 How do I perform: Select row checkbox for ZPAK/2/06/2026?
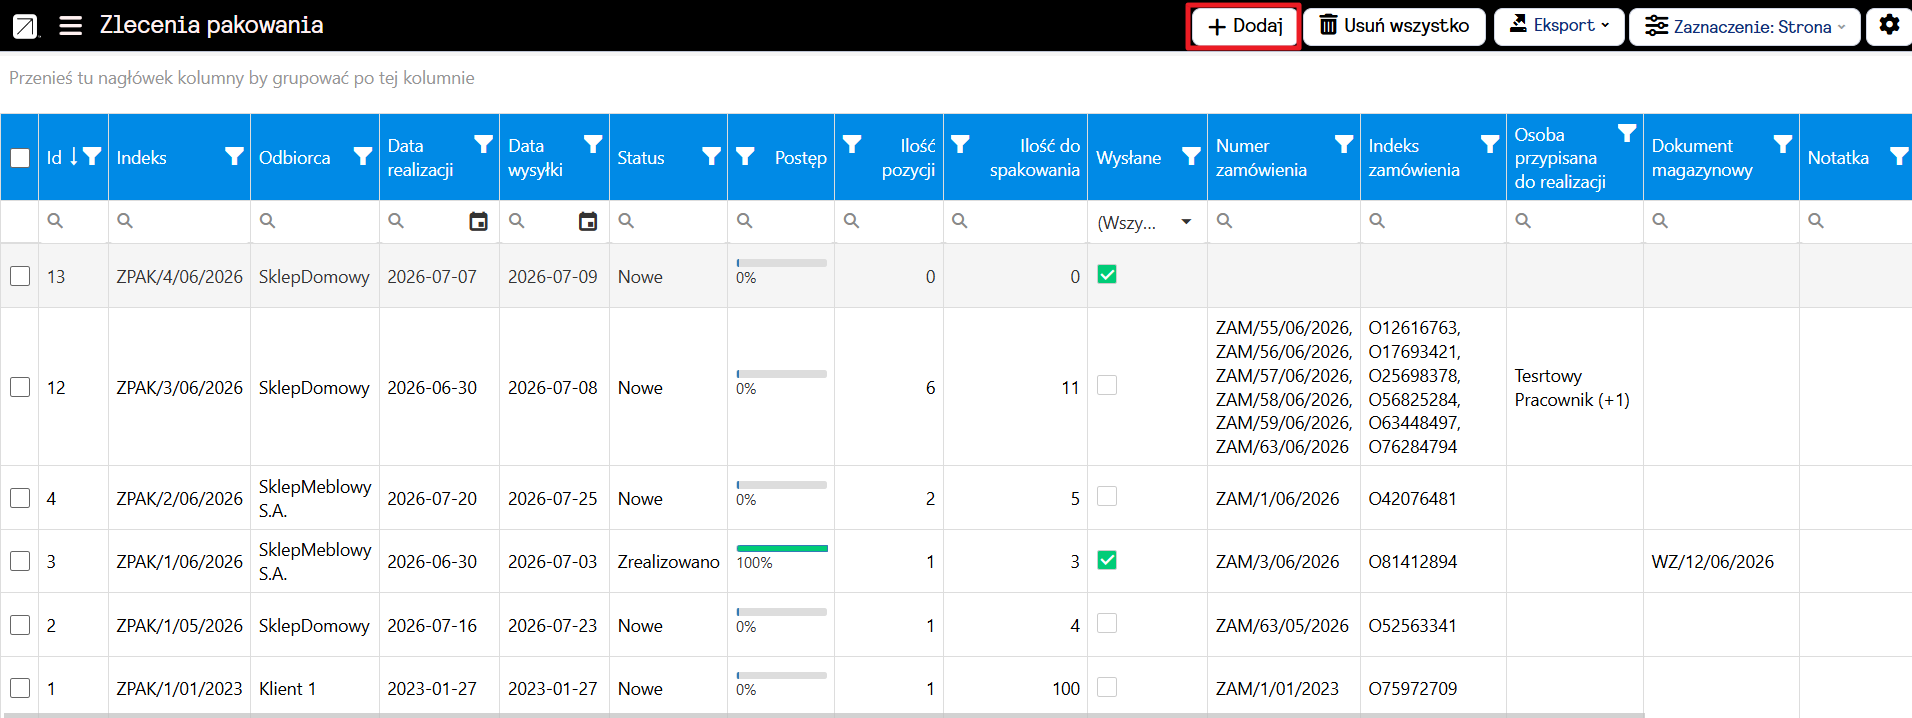[20, 498]
